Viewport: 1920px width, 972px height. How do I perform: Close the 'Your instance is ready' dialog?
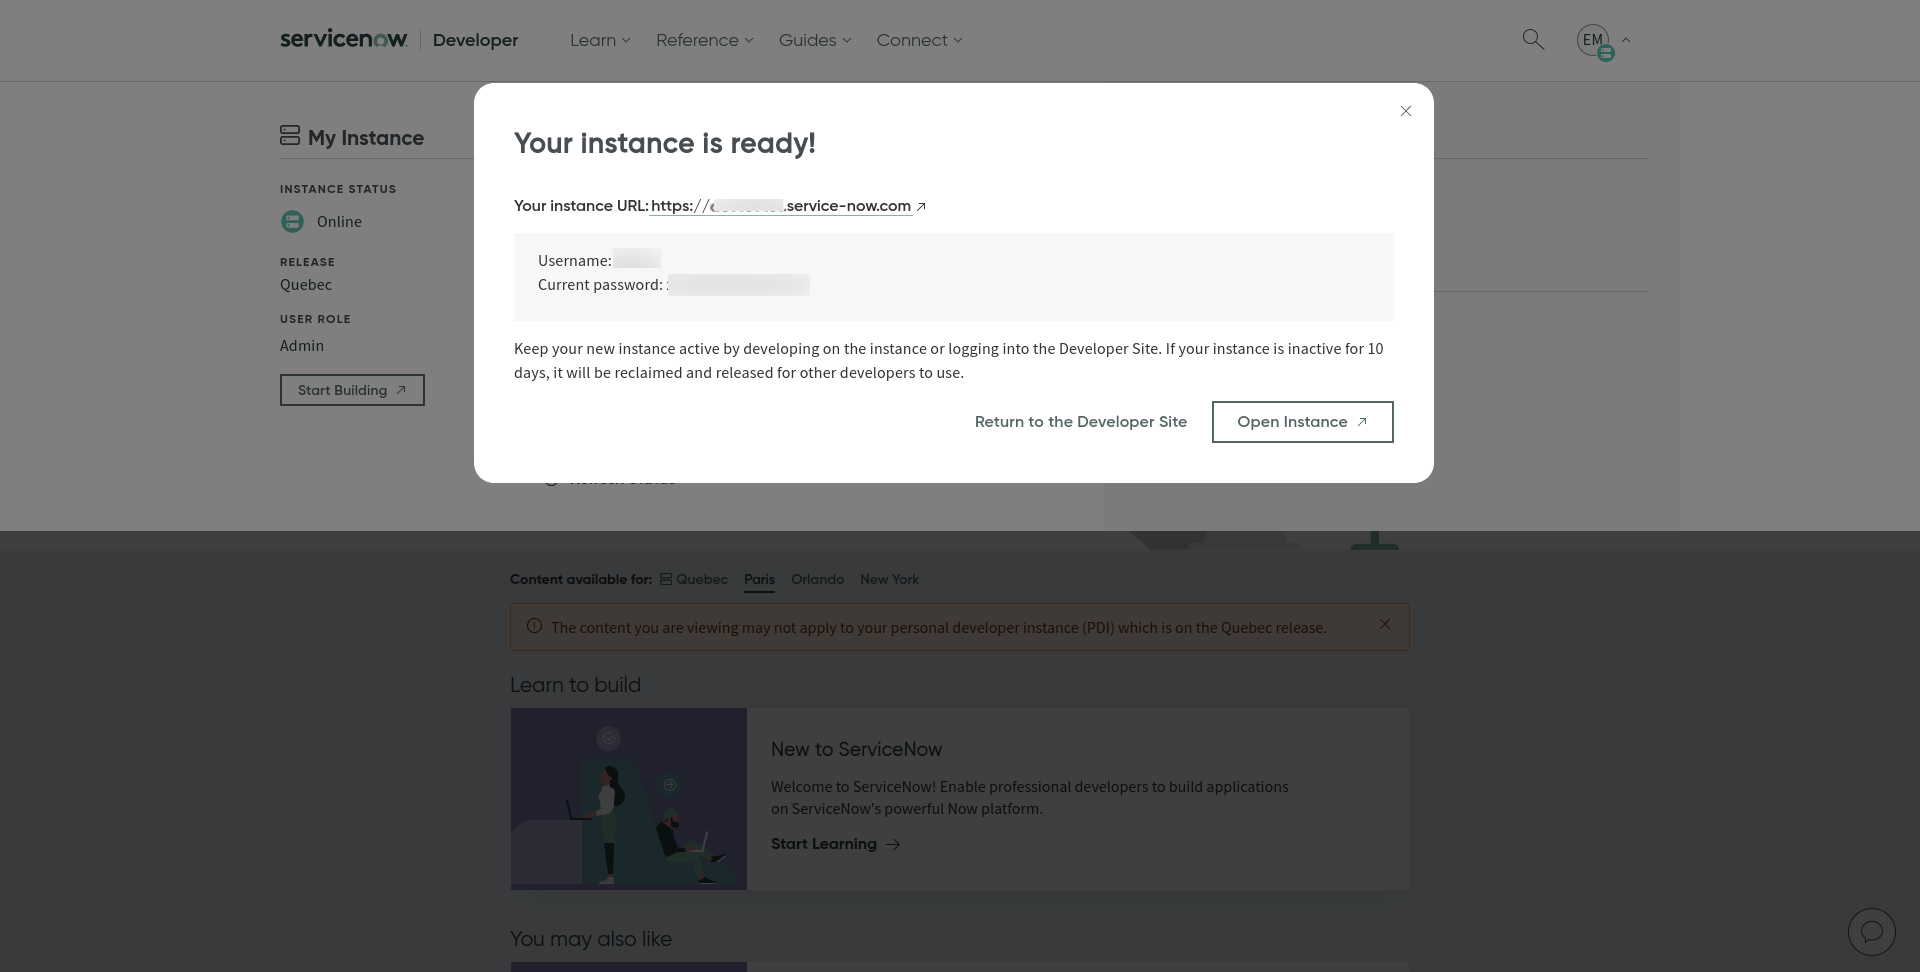1406,111
